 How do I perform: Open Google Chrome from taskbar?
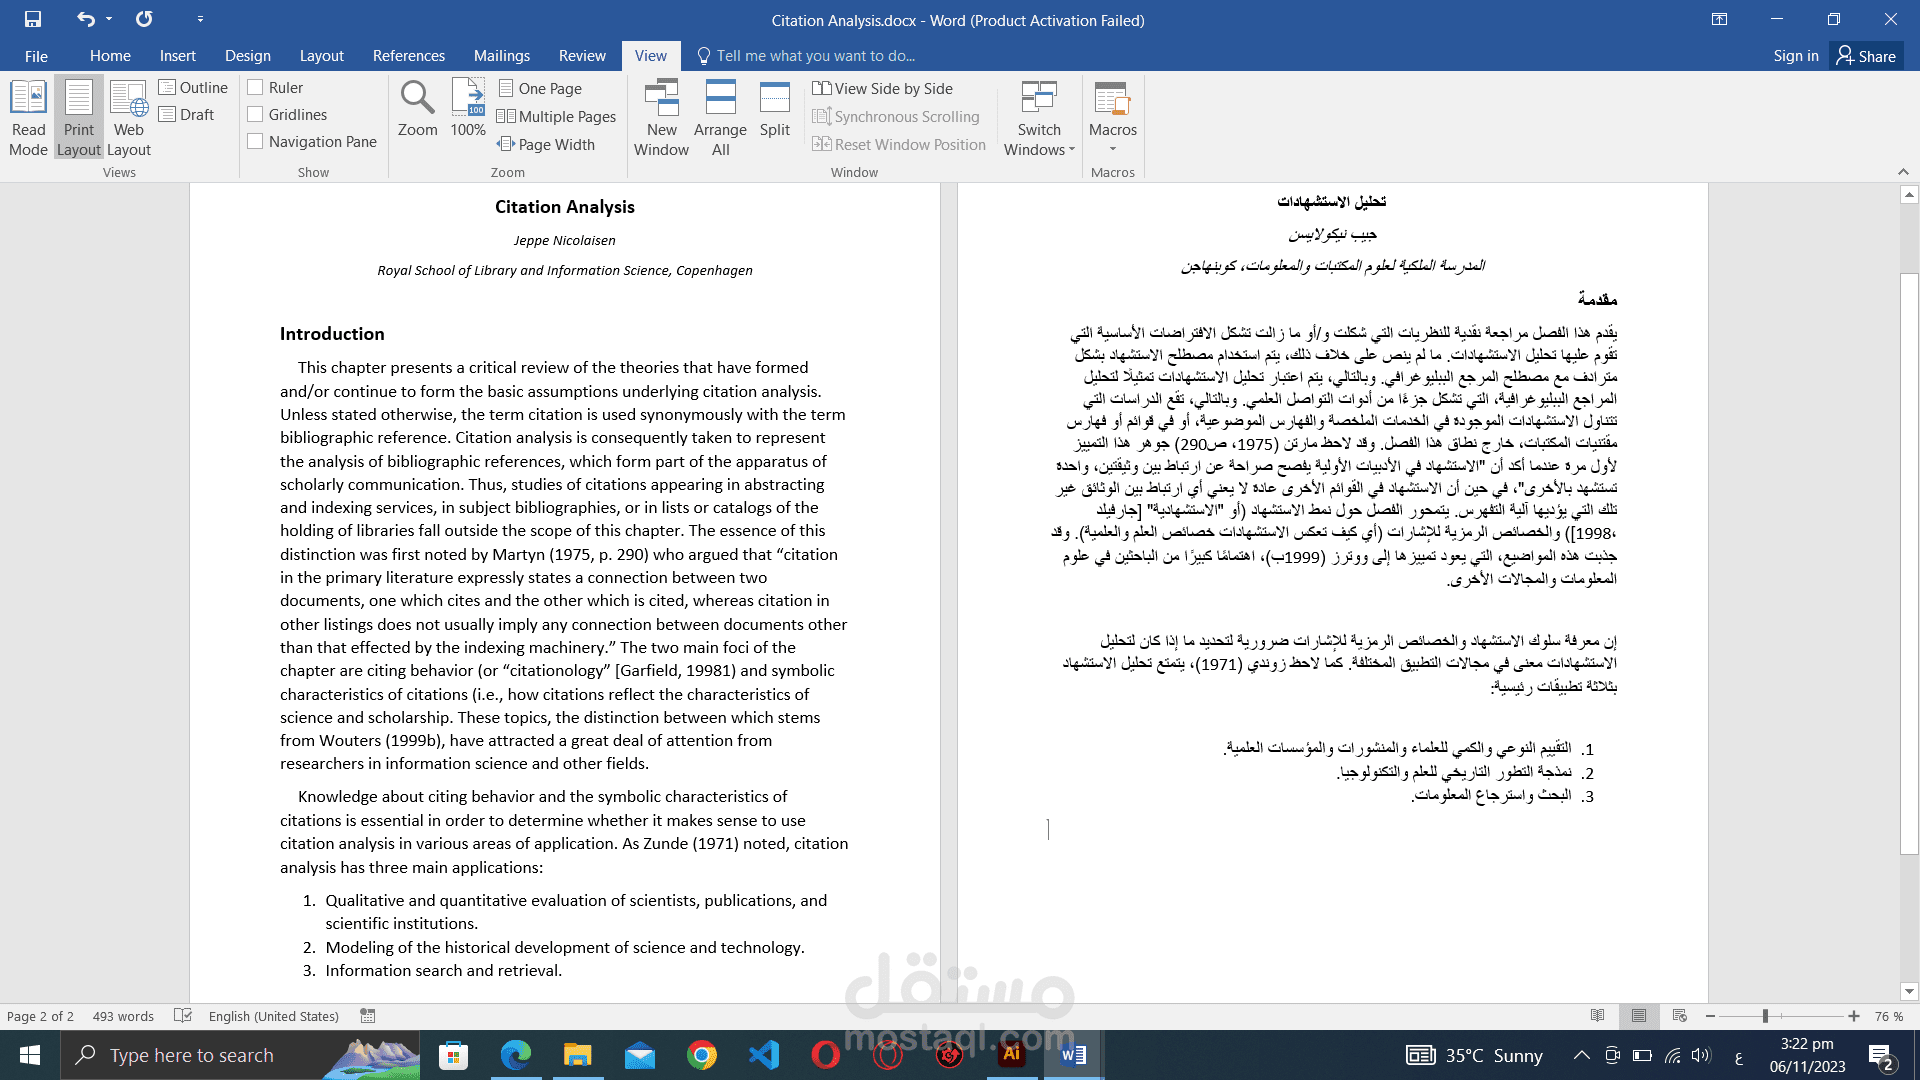pos(702,1055)
